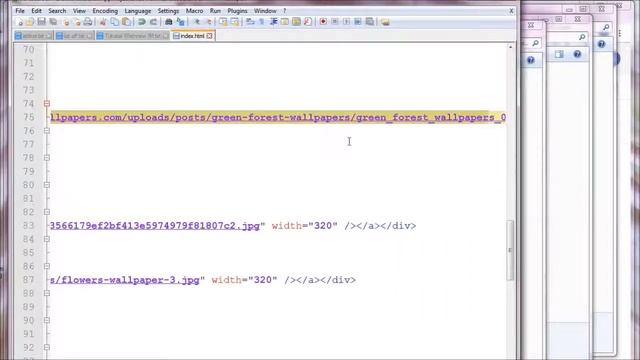Open the Search menu
Screen dimensions: 640x360
click(x=57, y=11)
